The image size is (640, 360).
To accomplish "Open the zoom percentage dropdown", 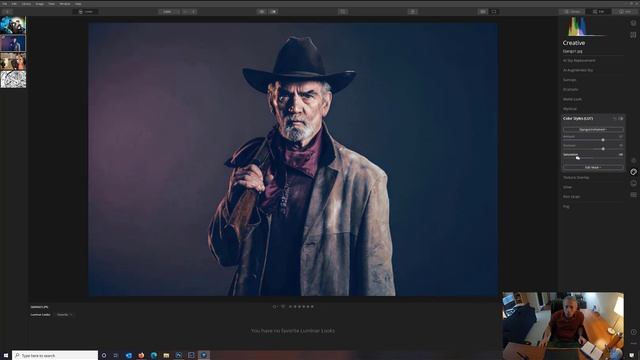I will (169, 12).
